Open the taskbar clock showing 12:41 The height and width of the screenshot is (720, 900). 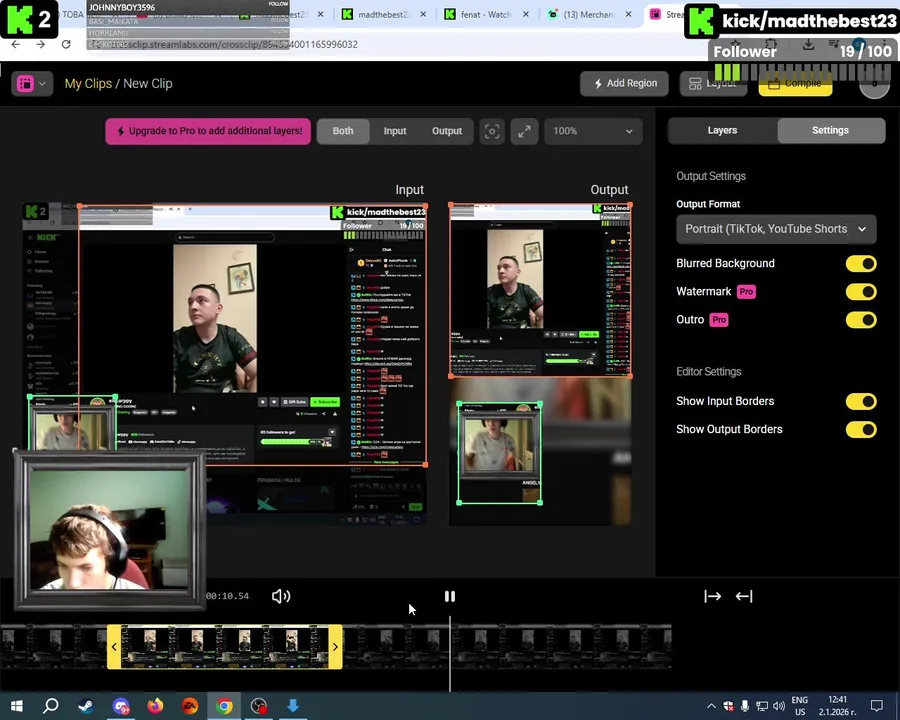click(837, 706)
